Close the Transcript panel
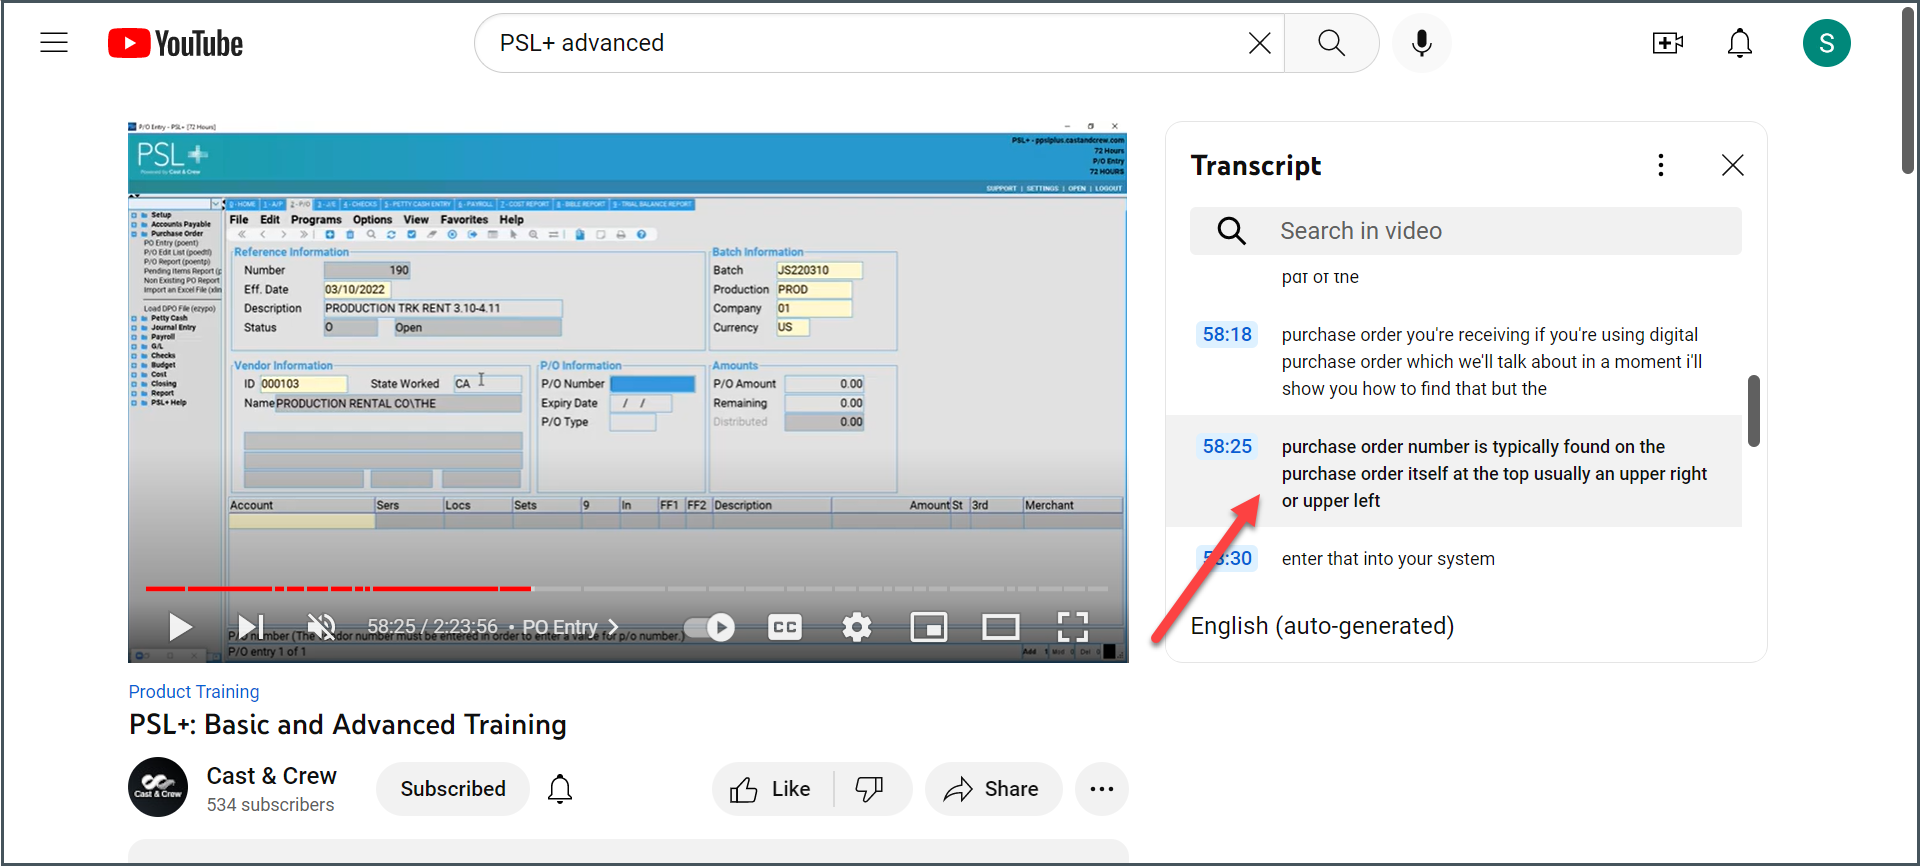The height and width of the screenshot is (866, 1920). click(1733, 165)
